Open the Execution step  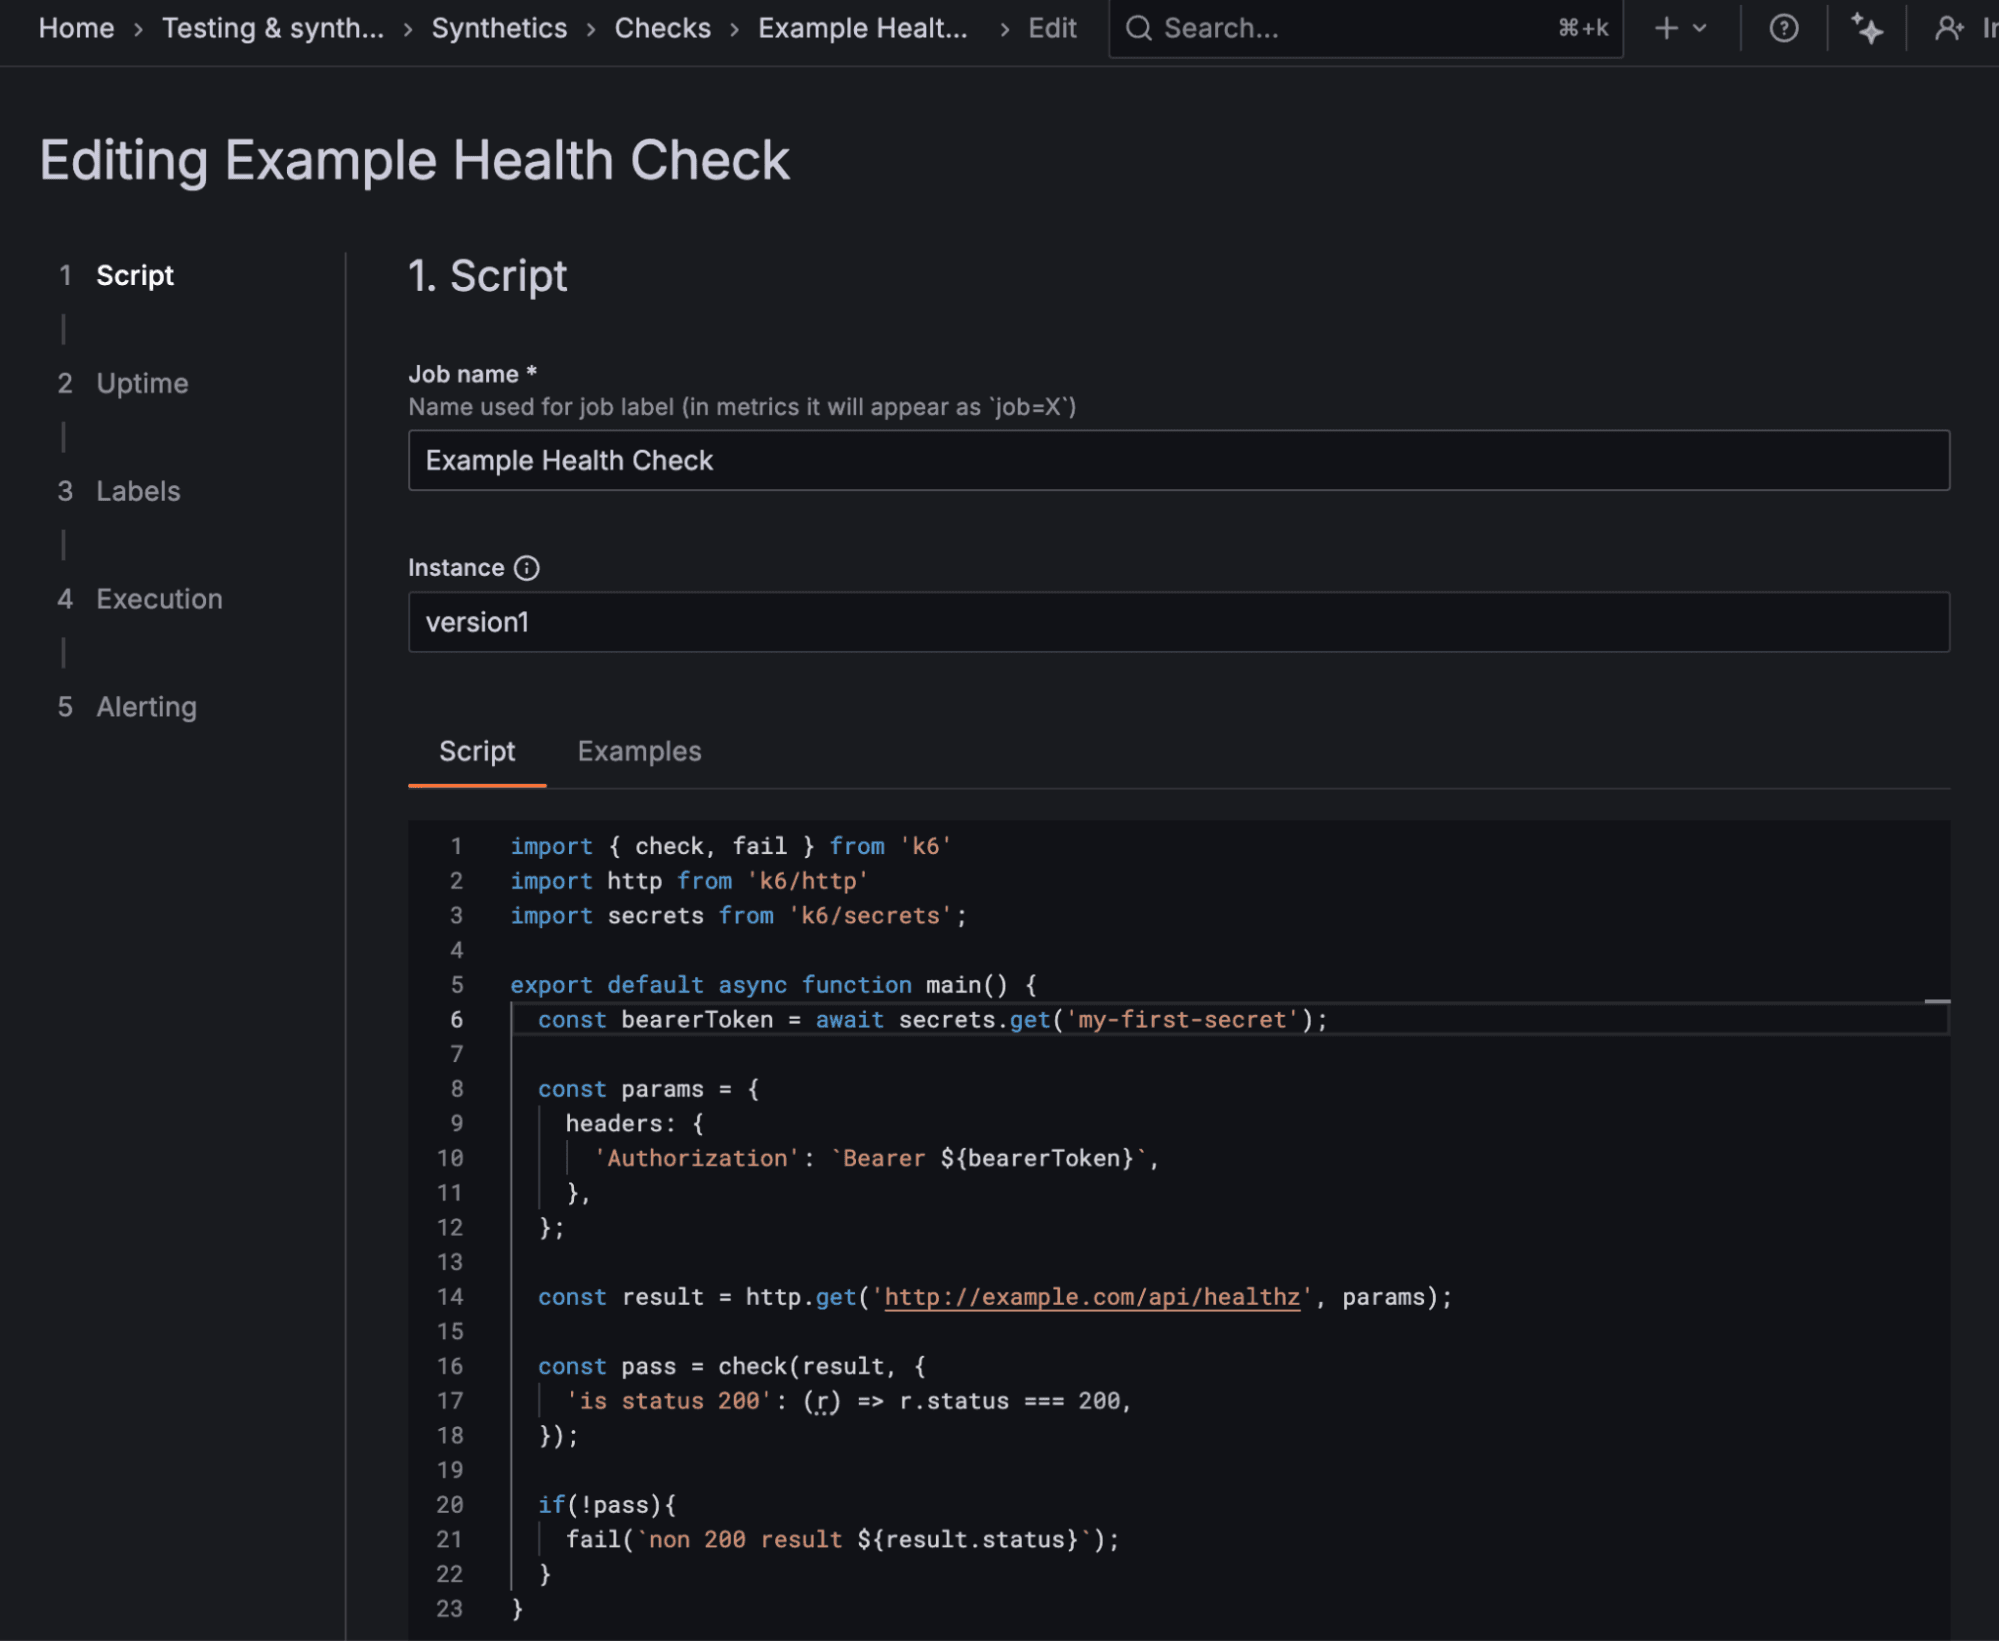[159, 599]
